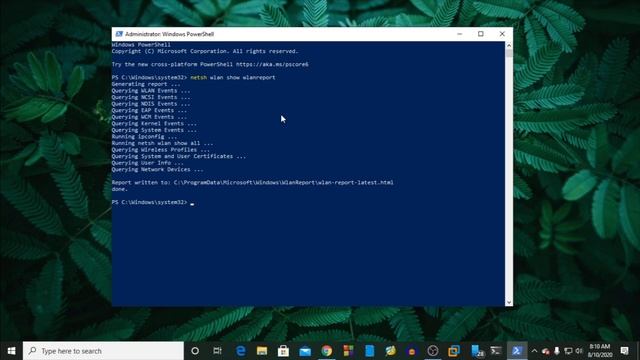
Task: Click the https://aka.ms/pscore6 URL text
Action: (272, 64)
